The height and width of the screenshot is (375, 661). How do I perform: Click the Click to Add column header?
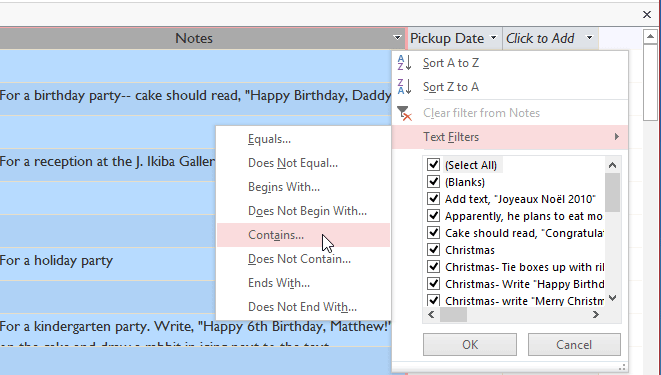click(x=551, y=38)
